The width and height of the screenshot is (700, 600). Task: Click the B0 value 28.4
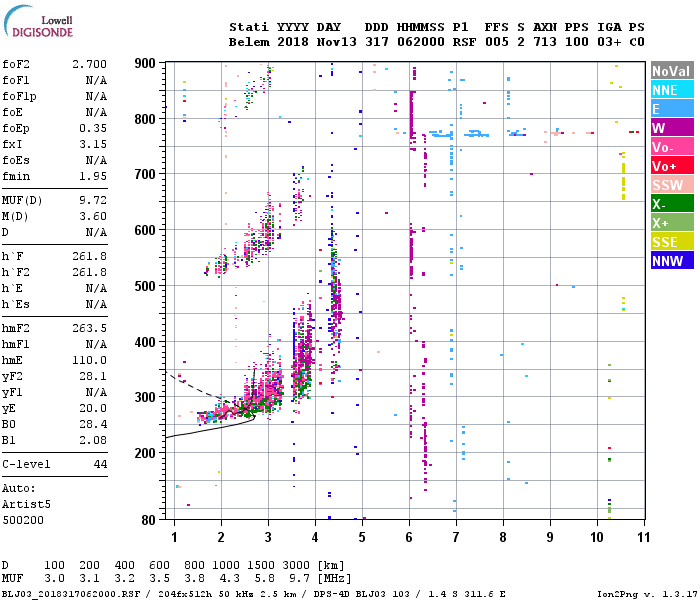click(93, 425)
